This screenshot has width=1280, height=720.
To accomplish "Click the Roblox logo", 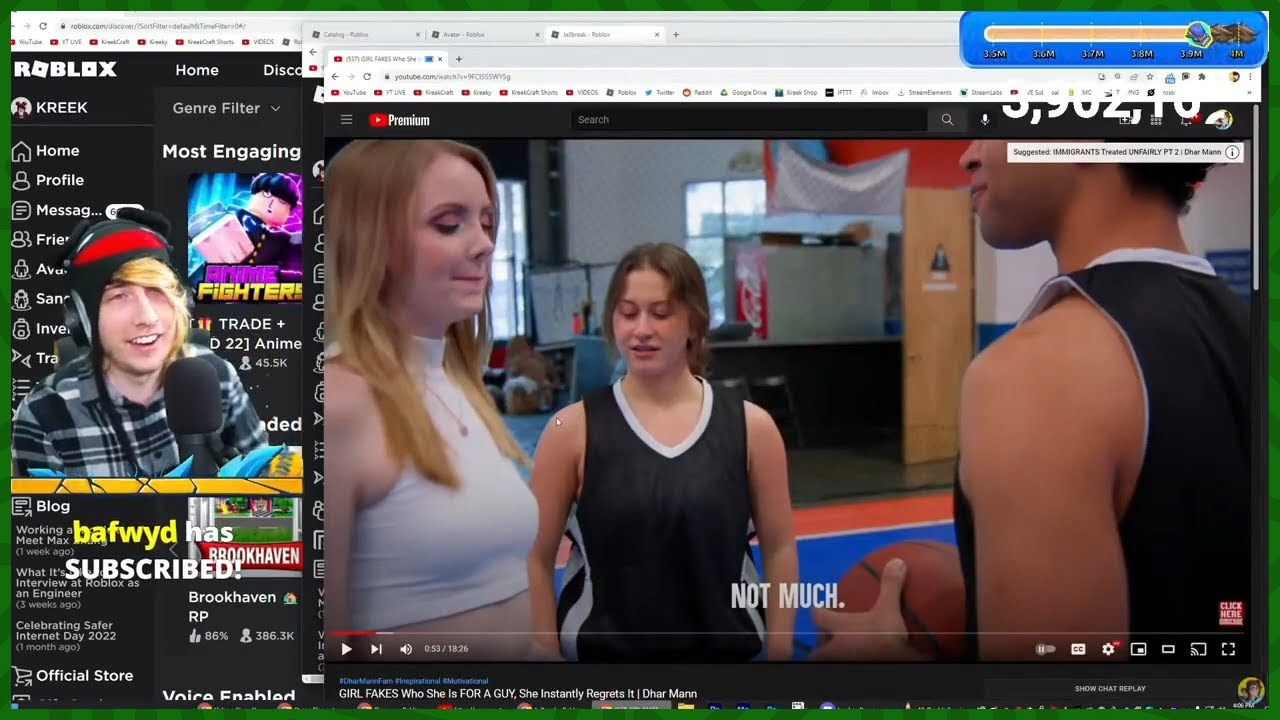I will (x=65, y=69).
